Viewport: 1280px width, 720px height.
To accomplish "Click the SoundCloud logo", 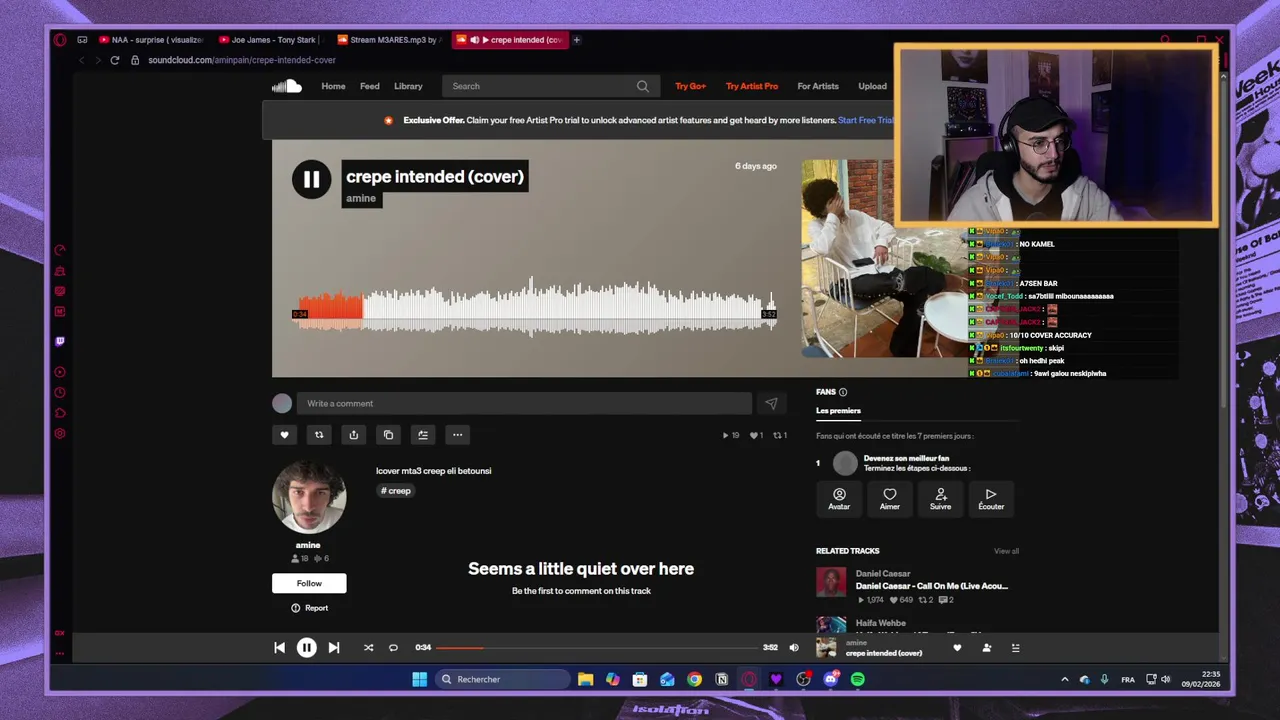I will [286, 86].
